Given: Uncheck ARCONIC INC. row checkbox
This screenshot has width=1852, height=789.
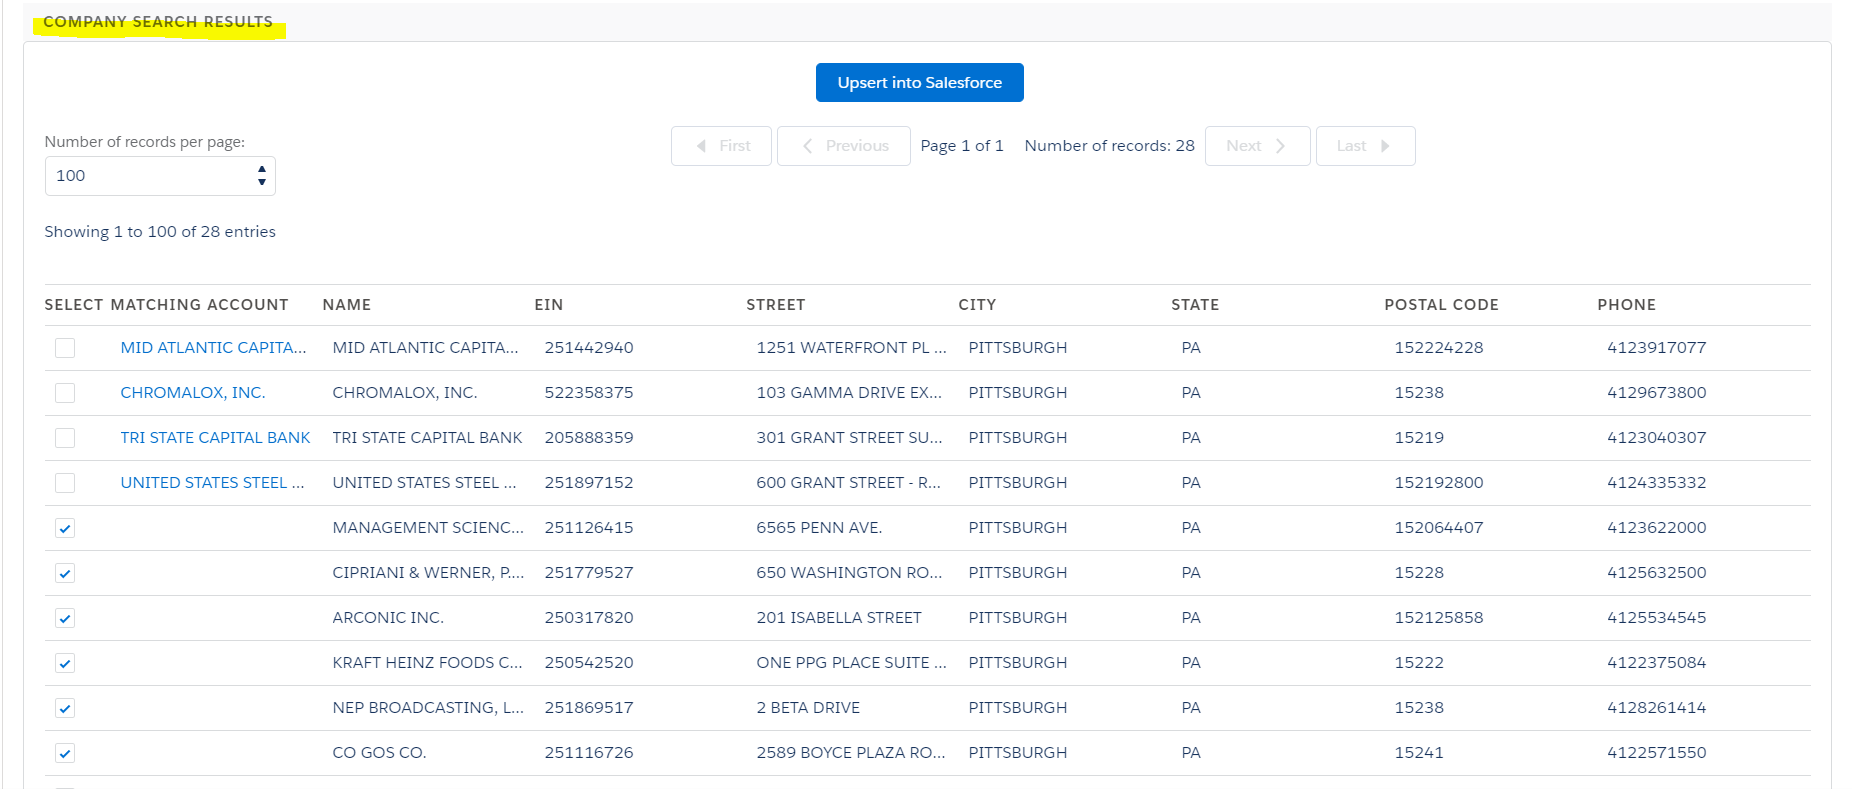Looking at the screenshot, I should [65, 618].
